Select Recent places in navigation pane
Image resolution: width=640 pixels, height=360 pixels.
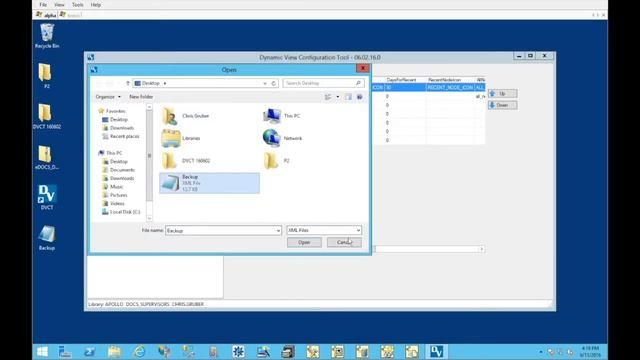121,136
